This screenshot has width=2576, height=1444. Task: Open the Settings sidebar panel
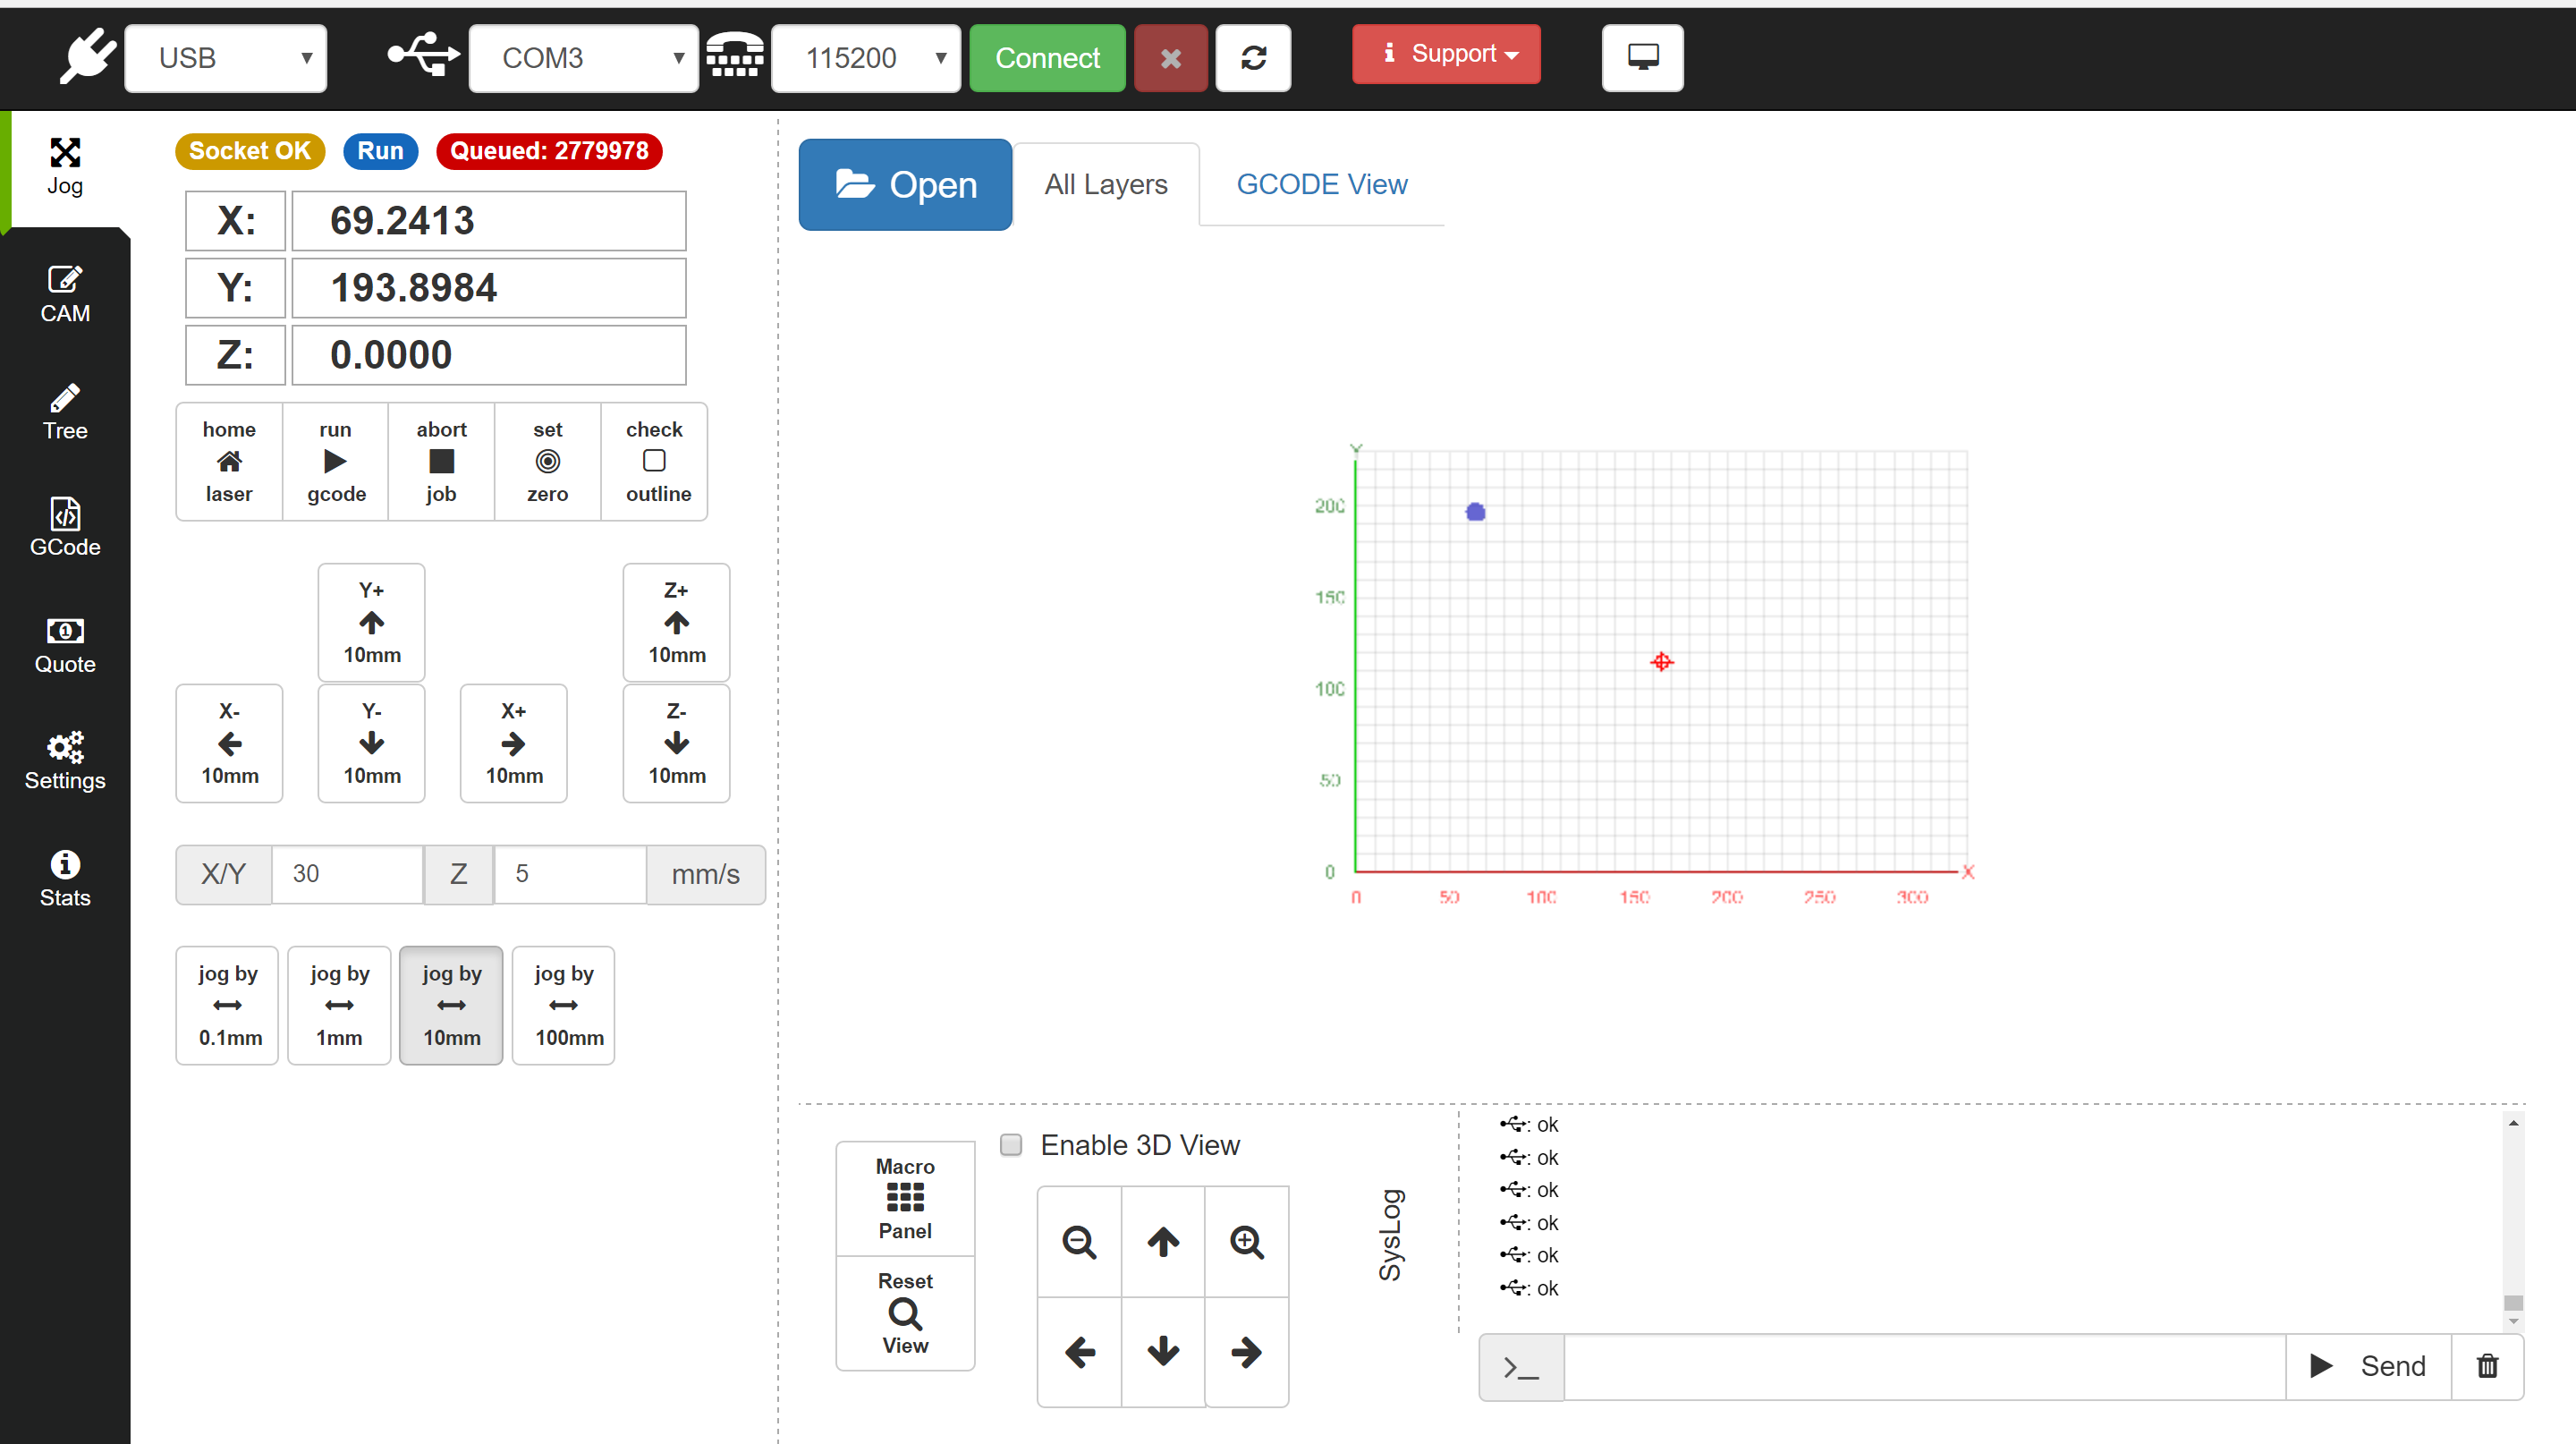pyautogui.click(x=65, y=762)
